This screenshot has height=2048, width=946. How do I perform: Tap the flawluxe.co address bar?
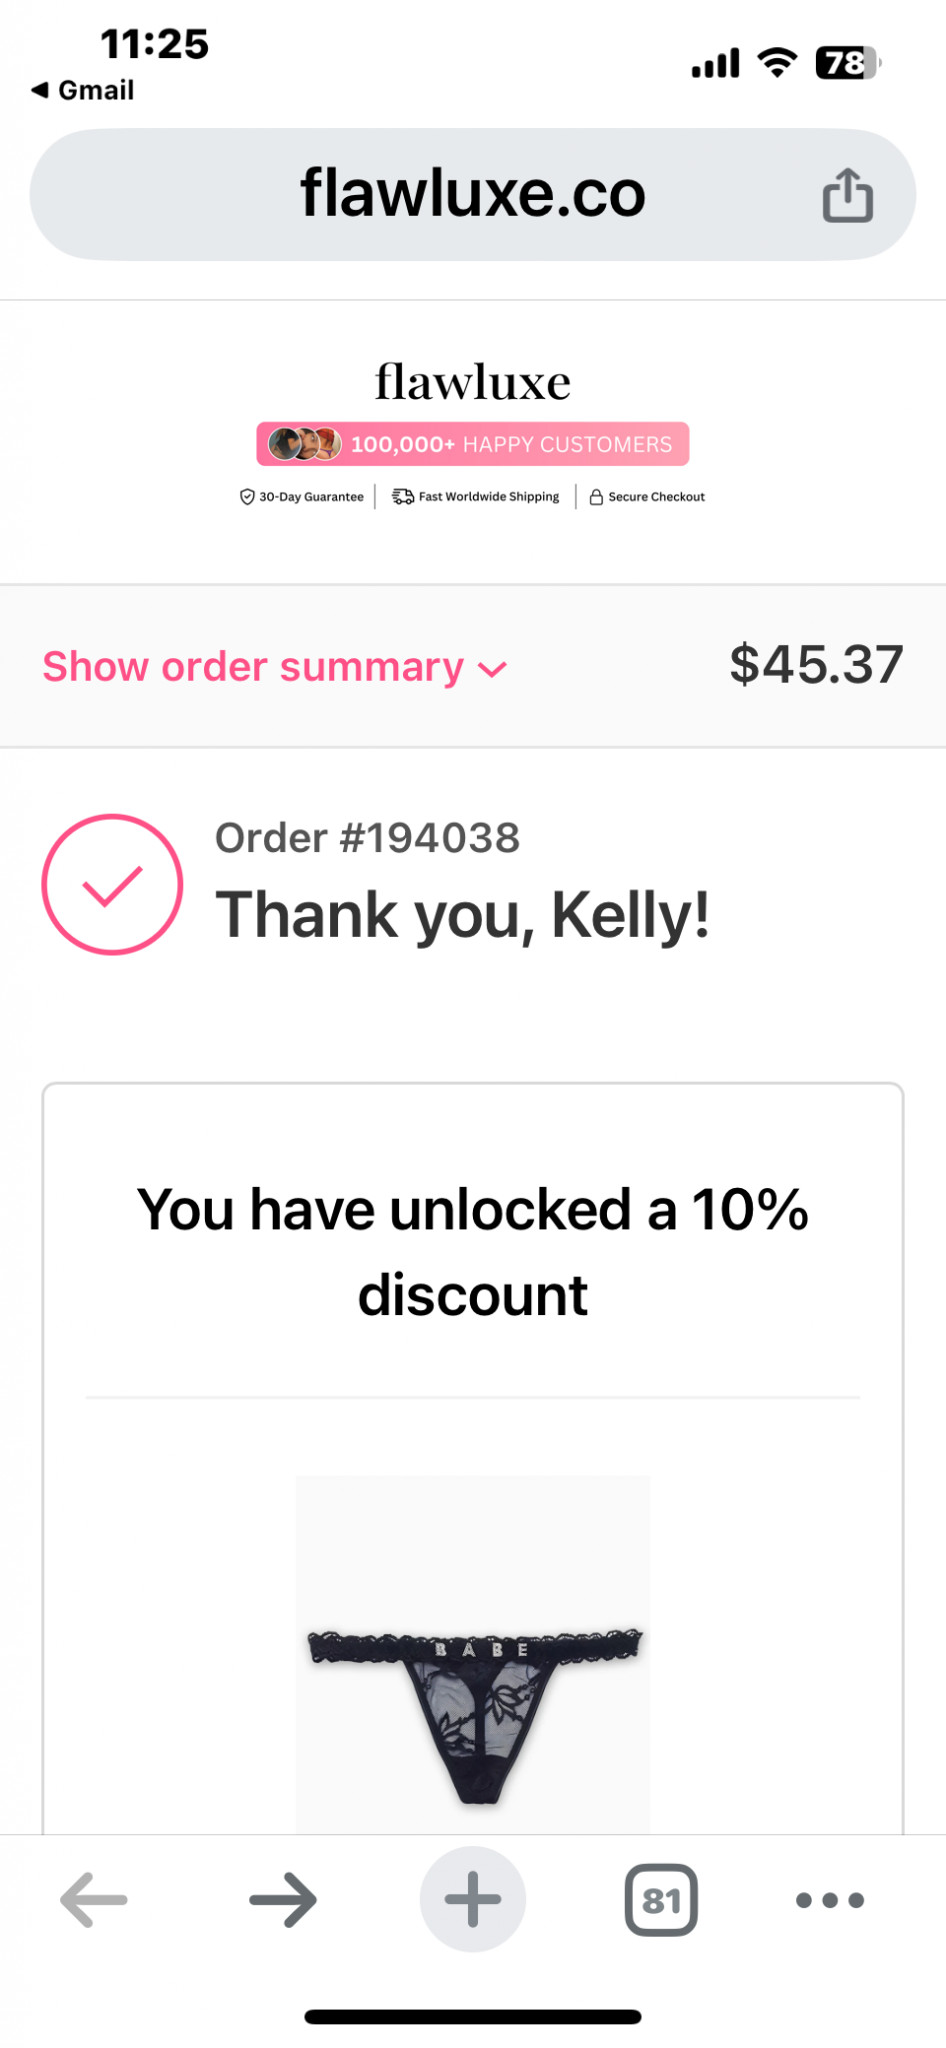click(472, 194)
